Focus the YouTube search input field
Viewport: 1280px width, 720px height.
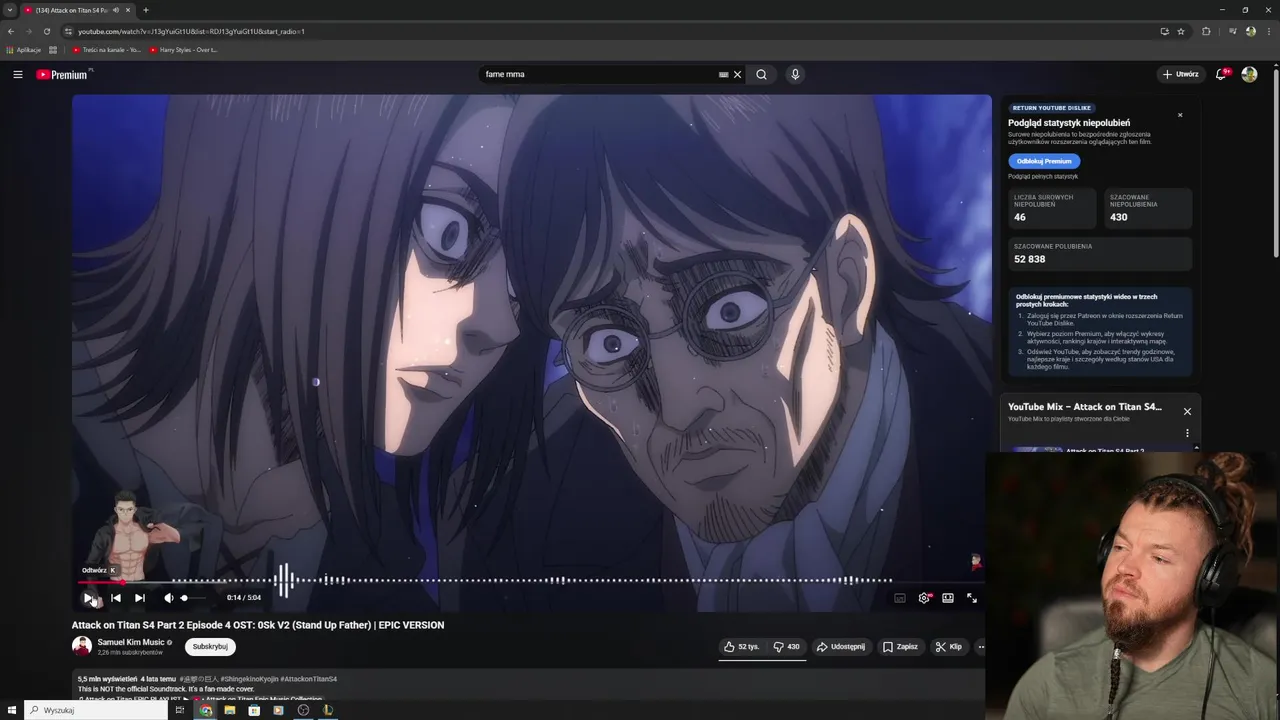click(x=598, y=74)
